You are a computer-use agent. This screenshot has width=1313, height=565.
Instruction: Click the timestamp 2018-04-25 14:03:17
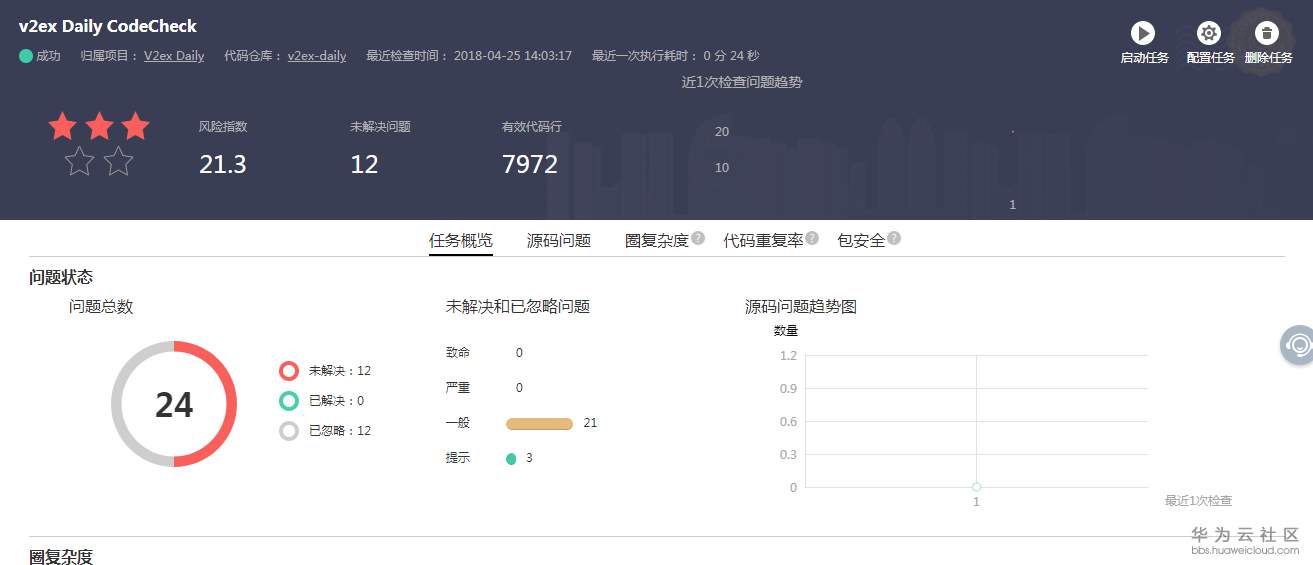click(x=513, y=56)
